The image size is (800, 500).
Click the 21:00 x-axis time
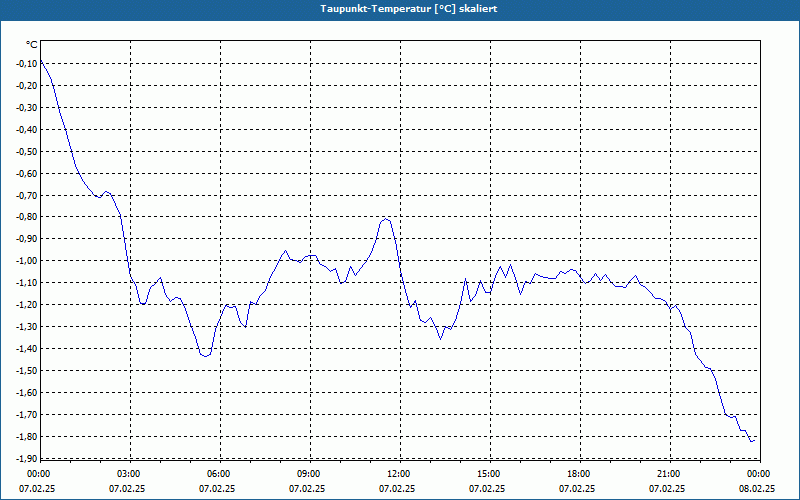click(667, 474)
